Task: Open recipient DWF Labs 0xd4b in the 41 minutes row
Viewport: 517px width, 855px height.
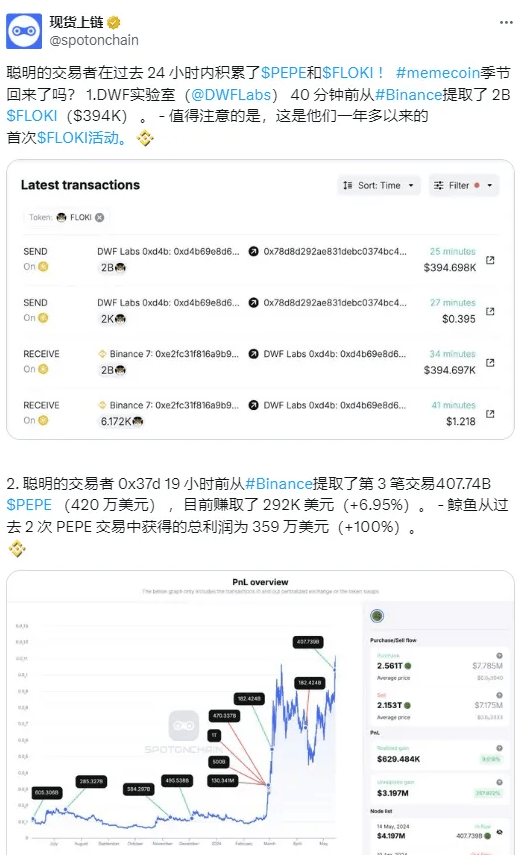Action: point(335,405)
